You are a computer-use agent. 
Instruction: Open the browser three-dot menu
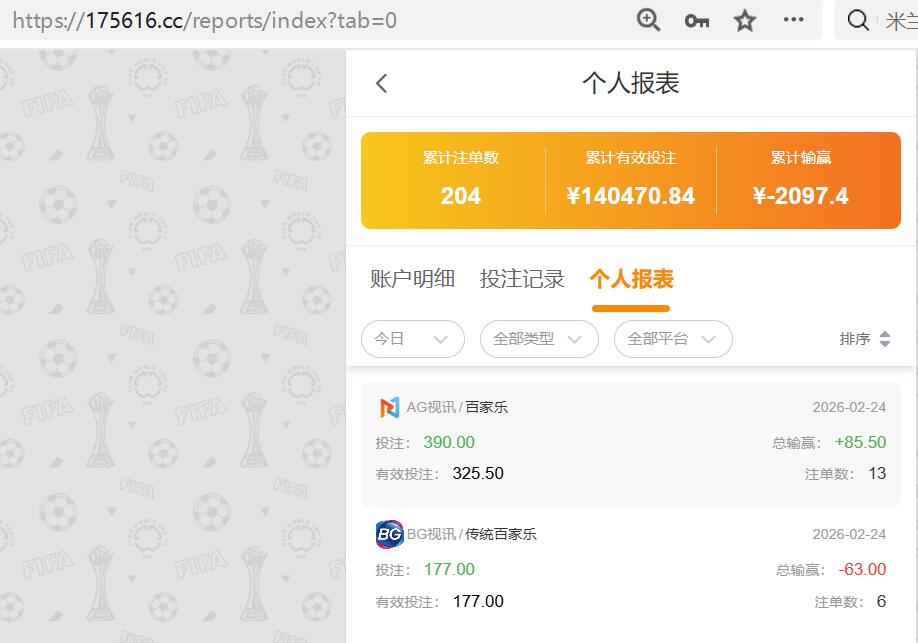tap(792, 19)
